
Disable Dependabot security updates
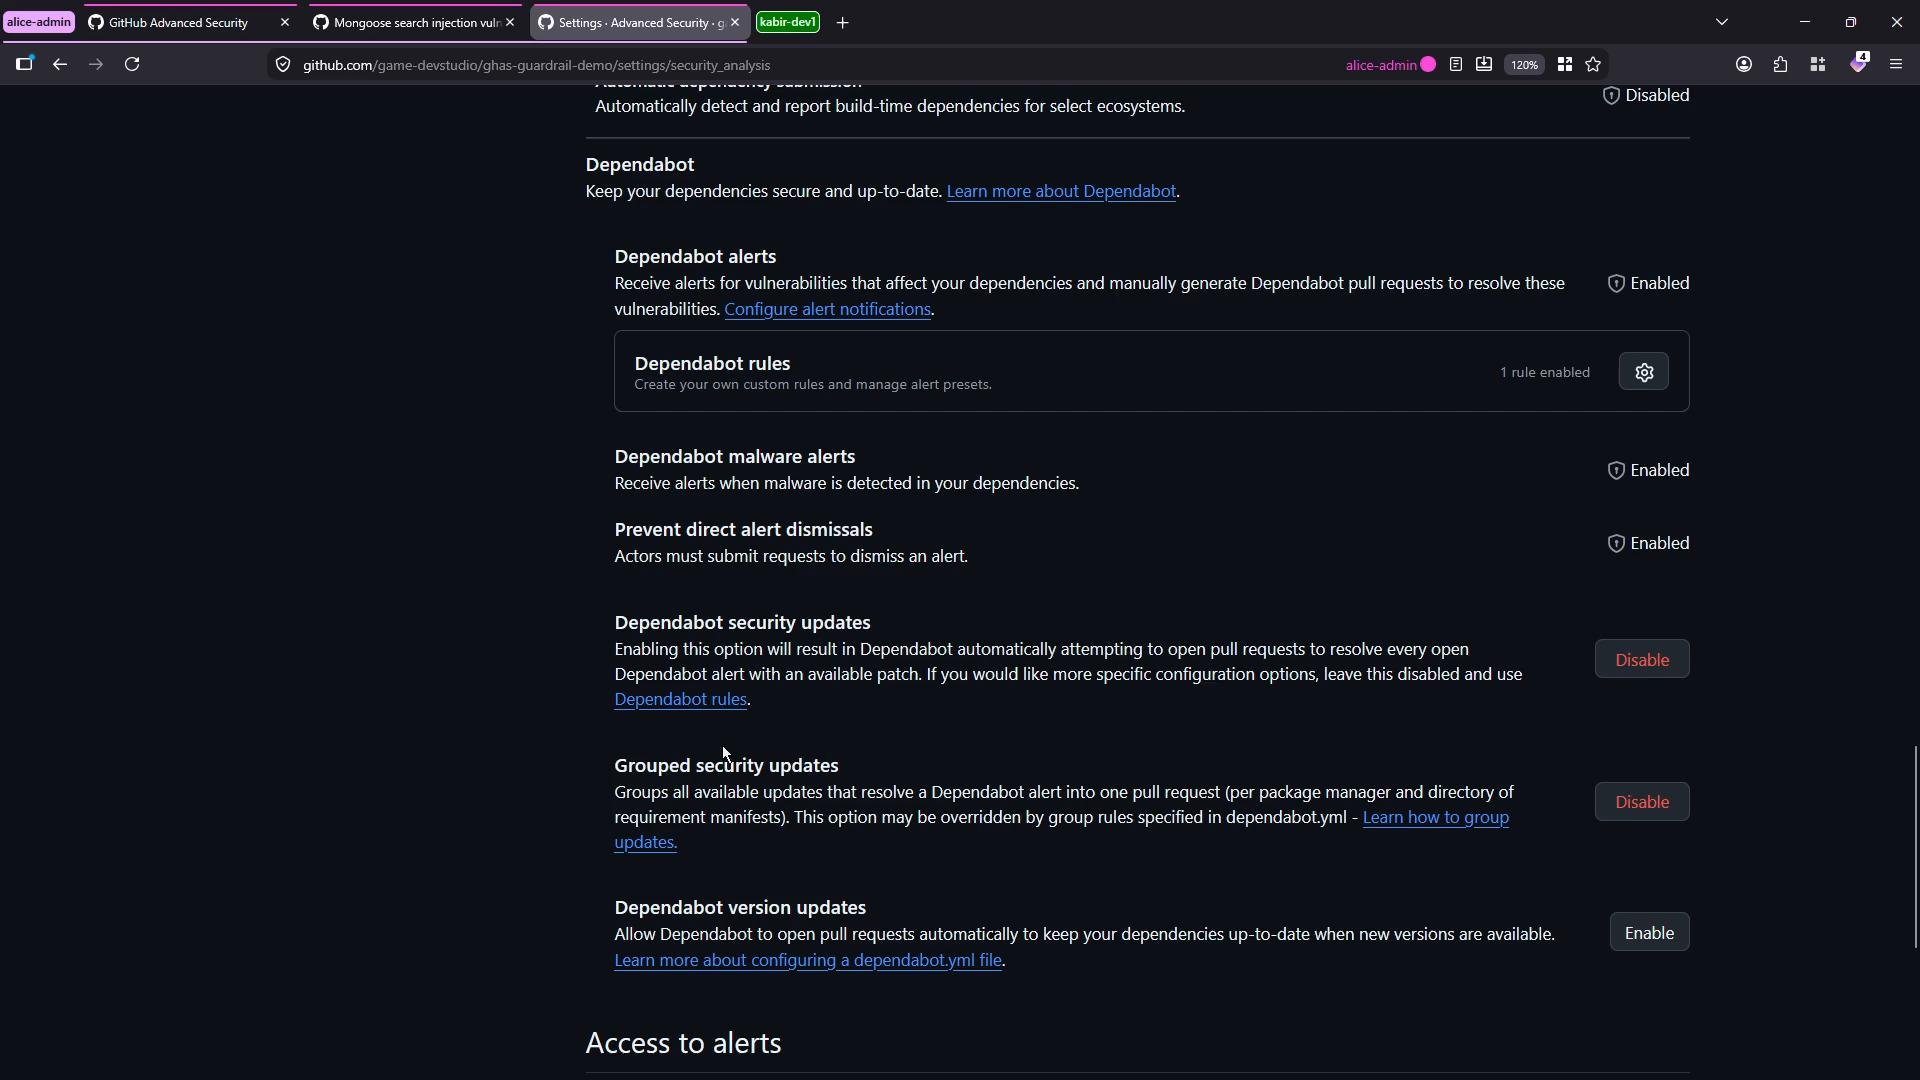pos(1642,659)
